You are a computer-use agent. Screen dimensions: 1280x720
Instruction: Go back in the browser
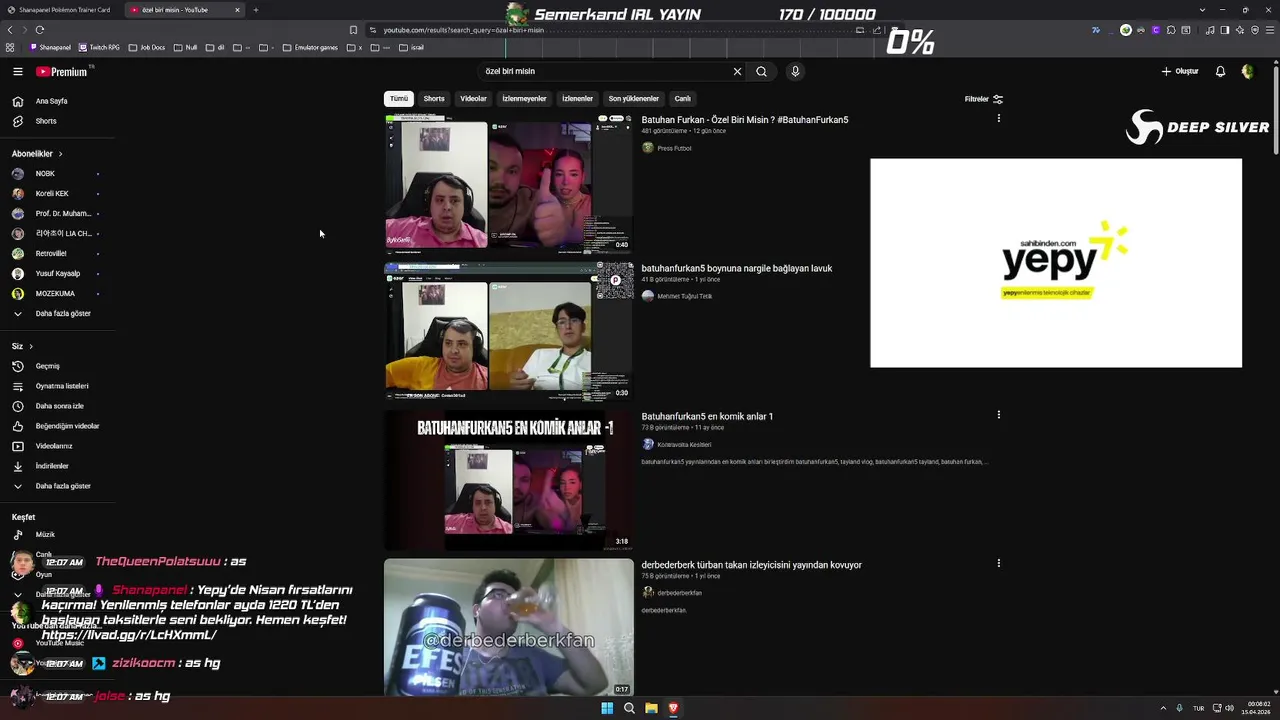(10, 30)
